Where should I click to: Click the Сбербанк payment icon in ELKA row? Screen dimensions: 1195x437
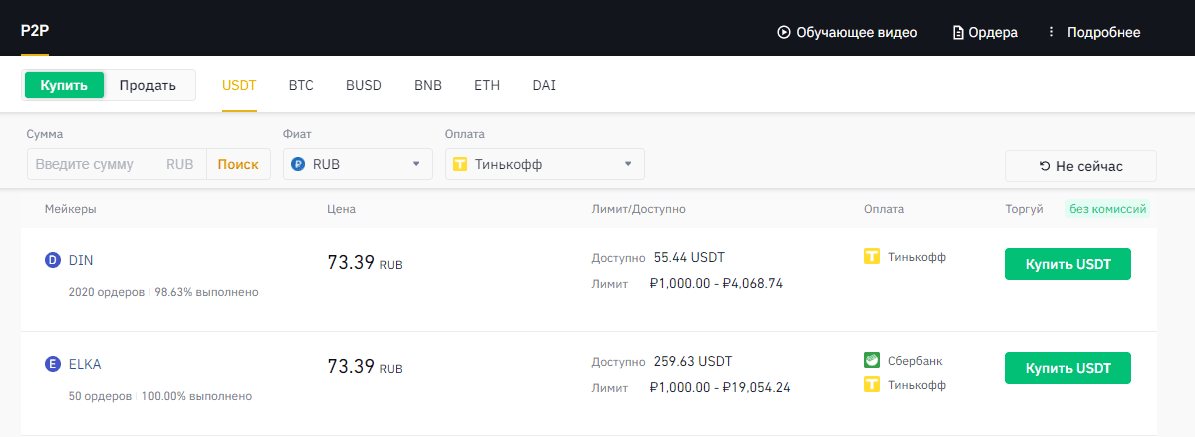pyautogui.click(x=872, y=361)
